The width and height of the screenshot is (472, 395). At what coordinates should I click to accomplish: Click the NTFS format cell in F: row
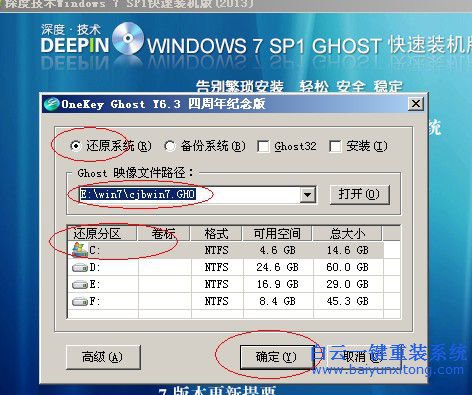(216, 301)
